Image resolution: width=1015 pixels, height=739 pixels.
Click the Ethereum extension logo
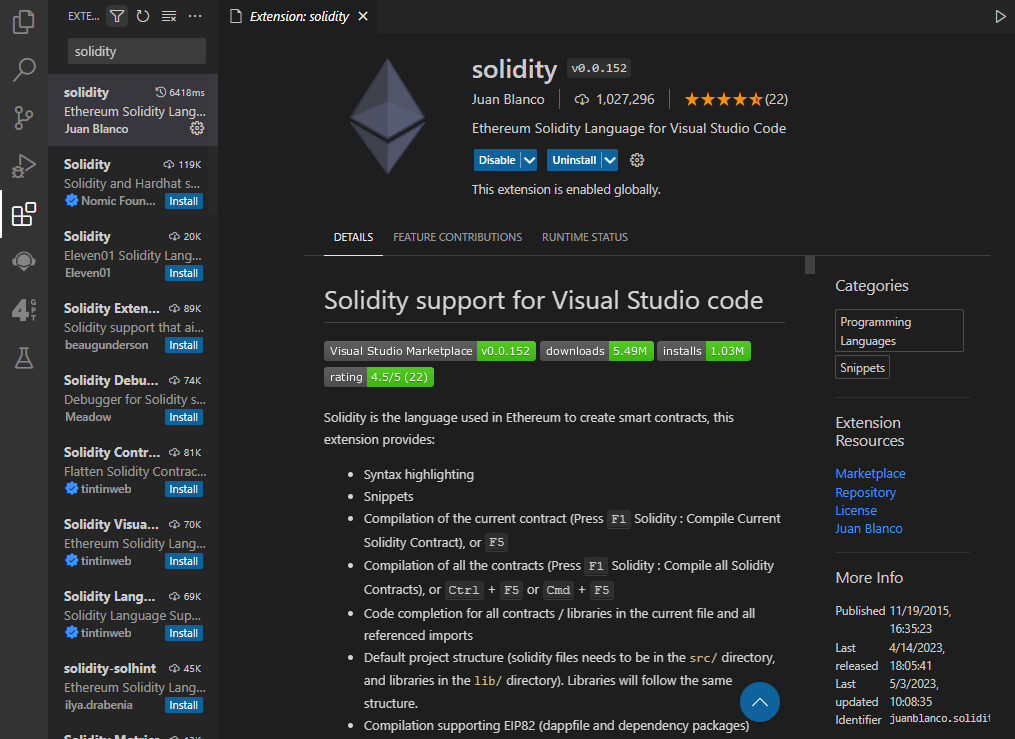(387, 116)
